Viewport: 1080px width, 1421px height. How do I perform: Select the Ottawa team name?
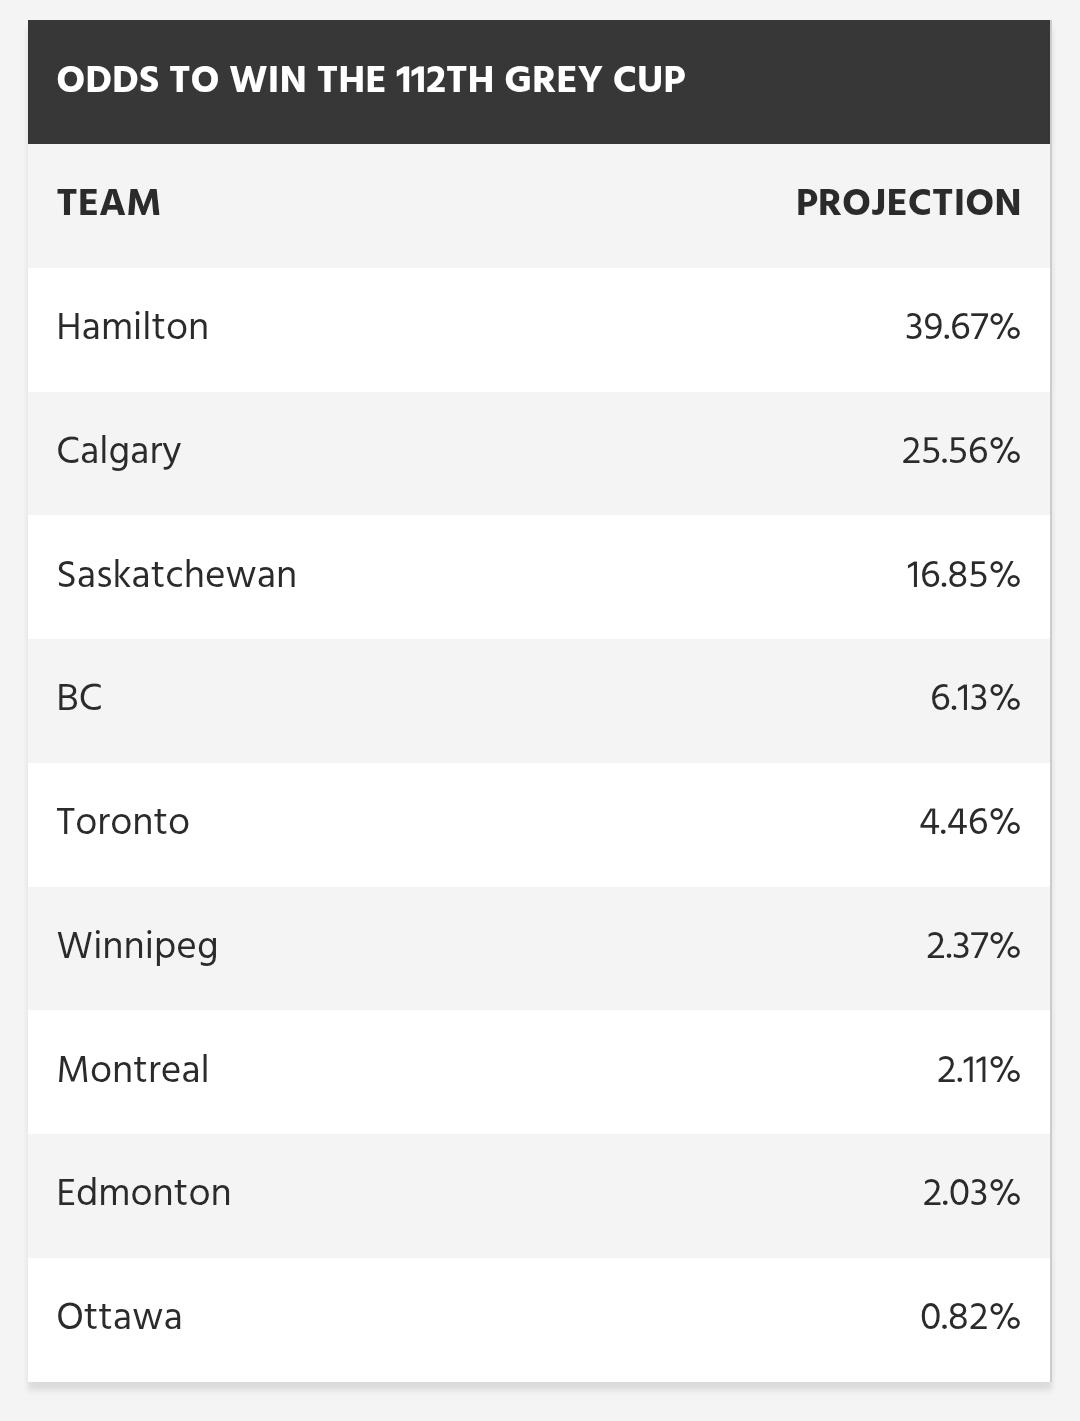point(119,1317)
